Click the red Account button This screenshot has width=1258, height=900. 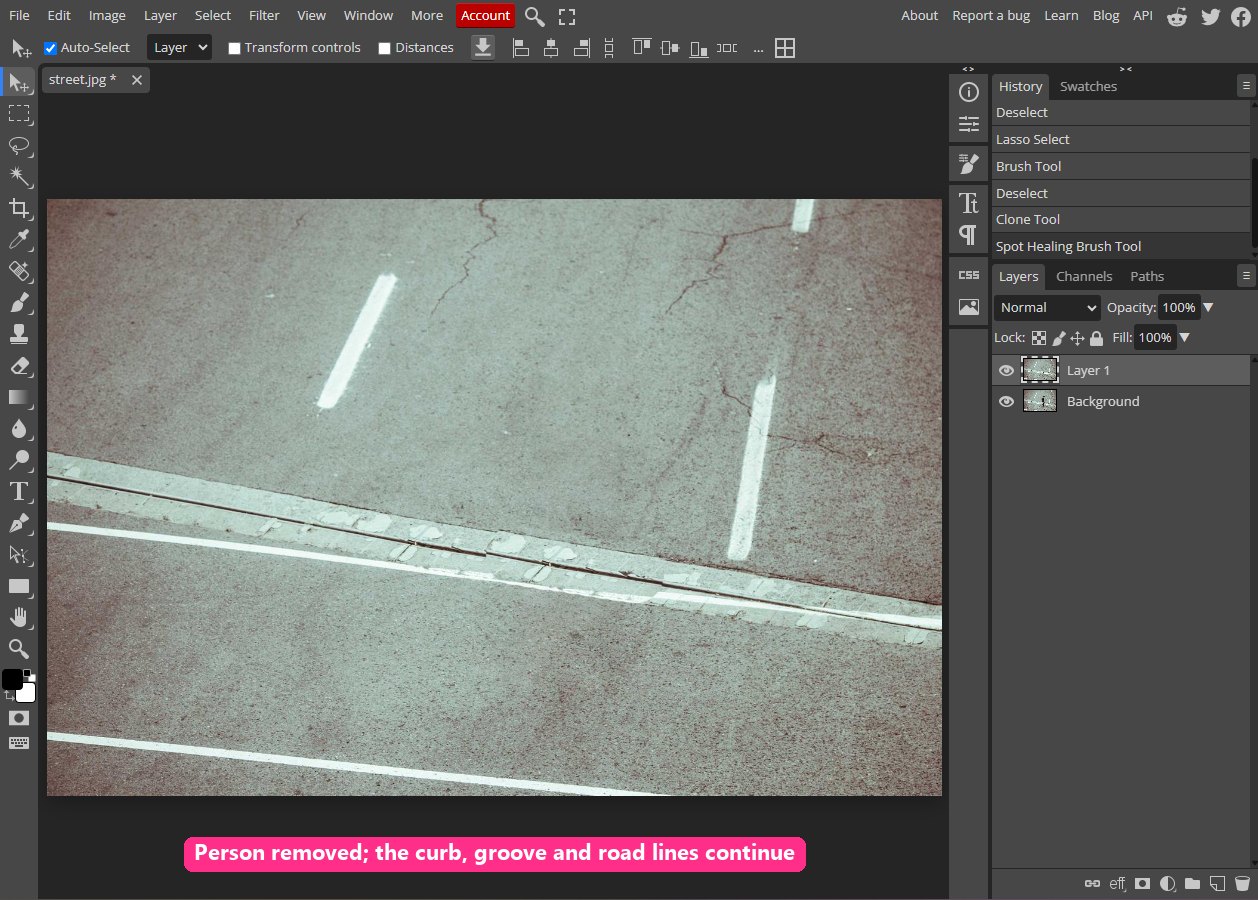tap(485, 16)
